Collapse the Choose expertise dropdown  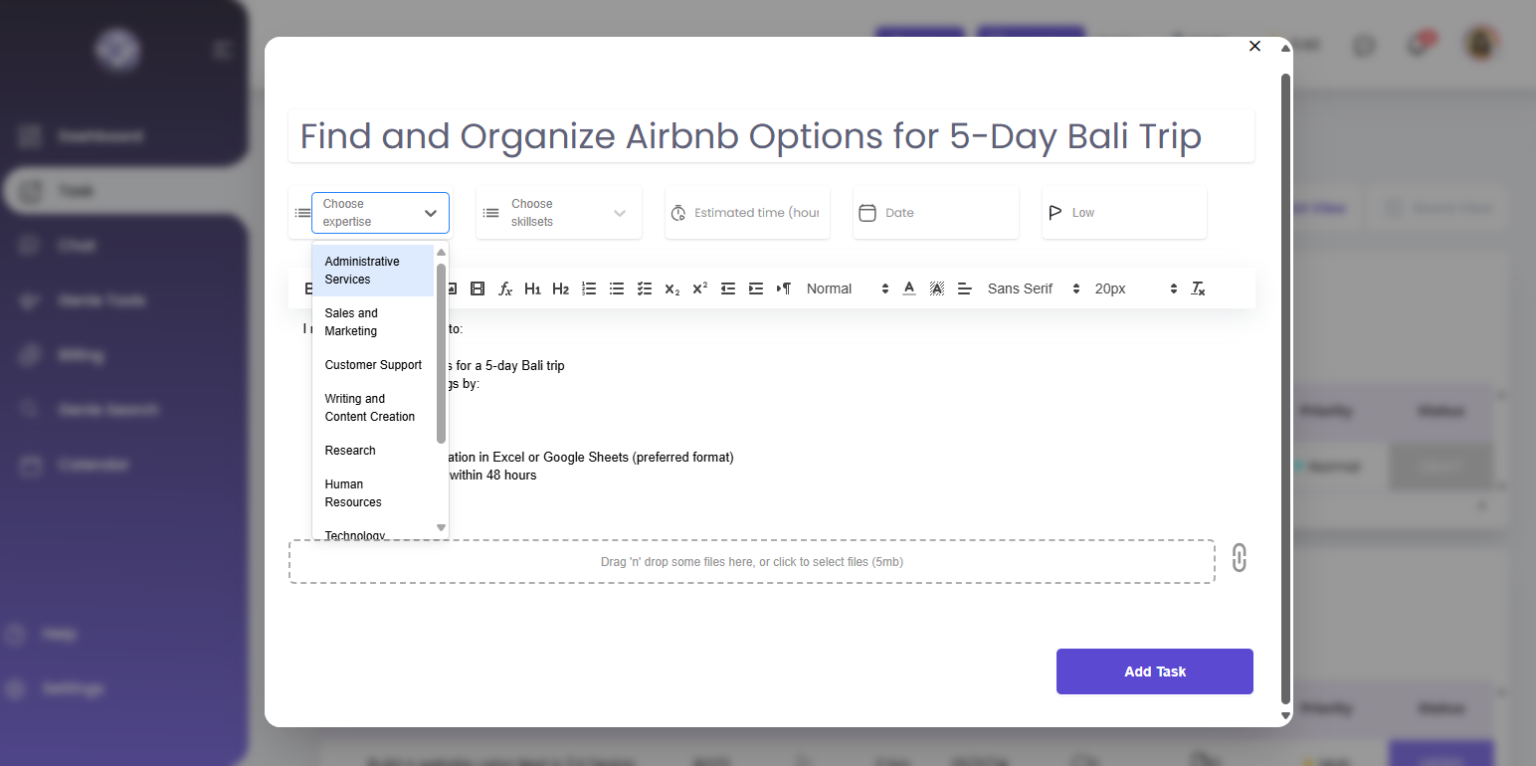point(430,213)
